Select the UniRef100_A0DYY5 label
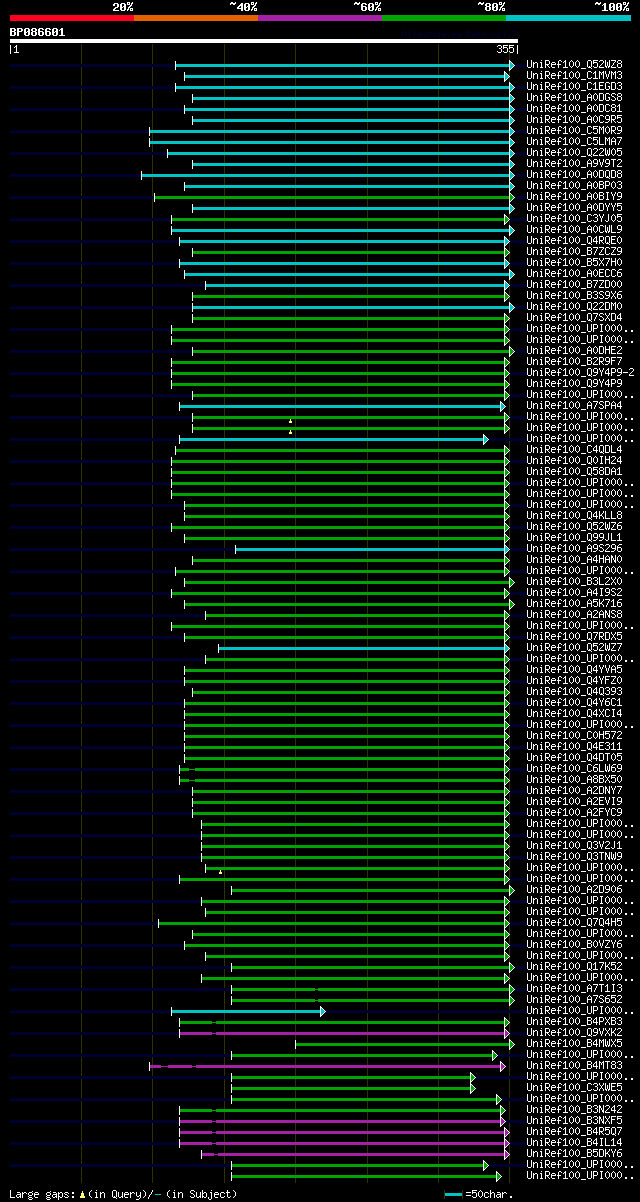 pyautogui.click(x=574, y=207)
